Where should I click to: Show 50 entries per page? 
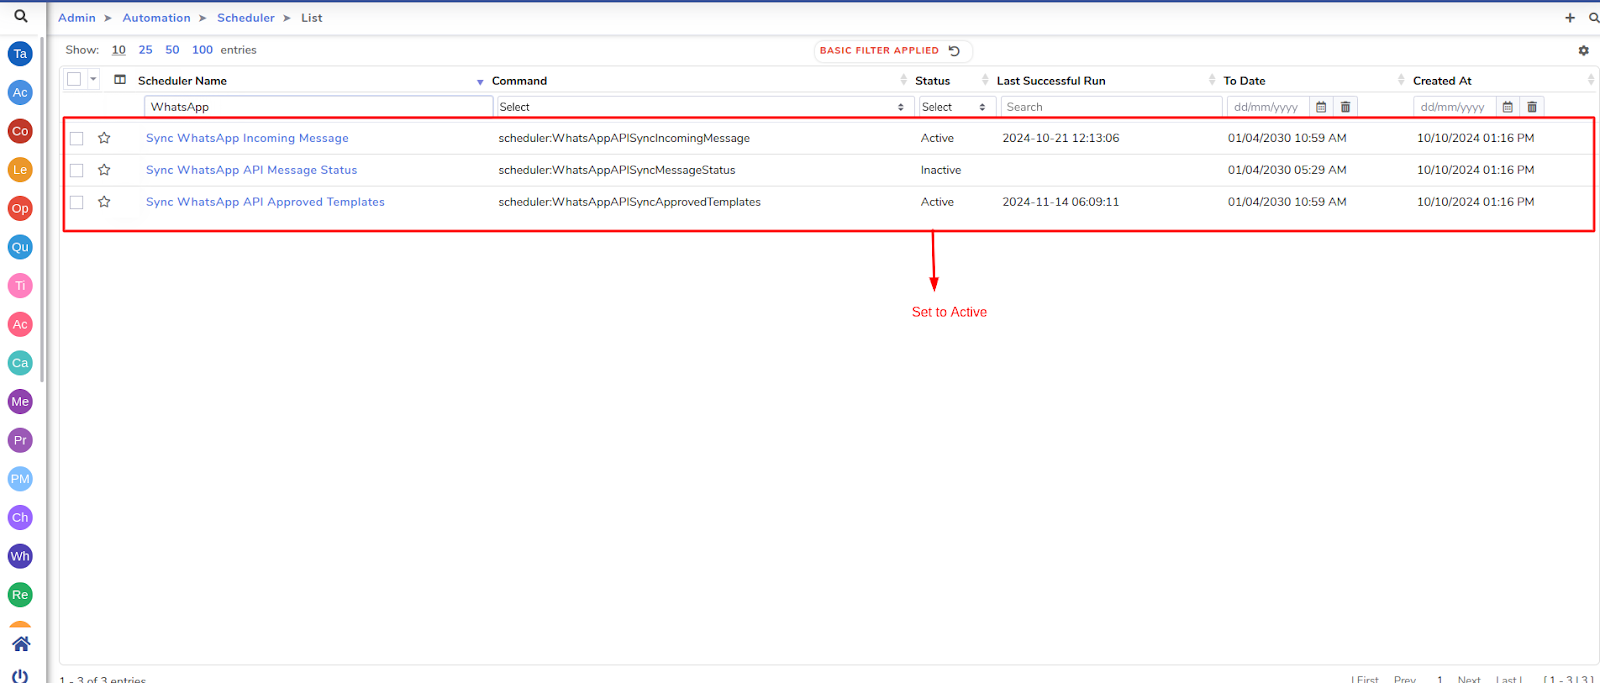tap(172, 50)
